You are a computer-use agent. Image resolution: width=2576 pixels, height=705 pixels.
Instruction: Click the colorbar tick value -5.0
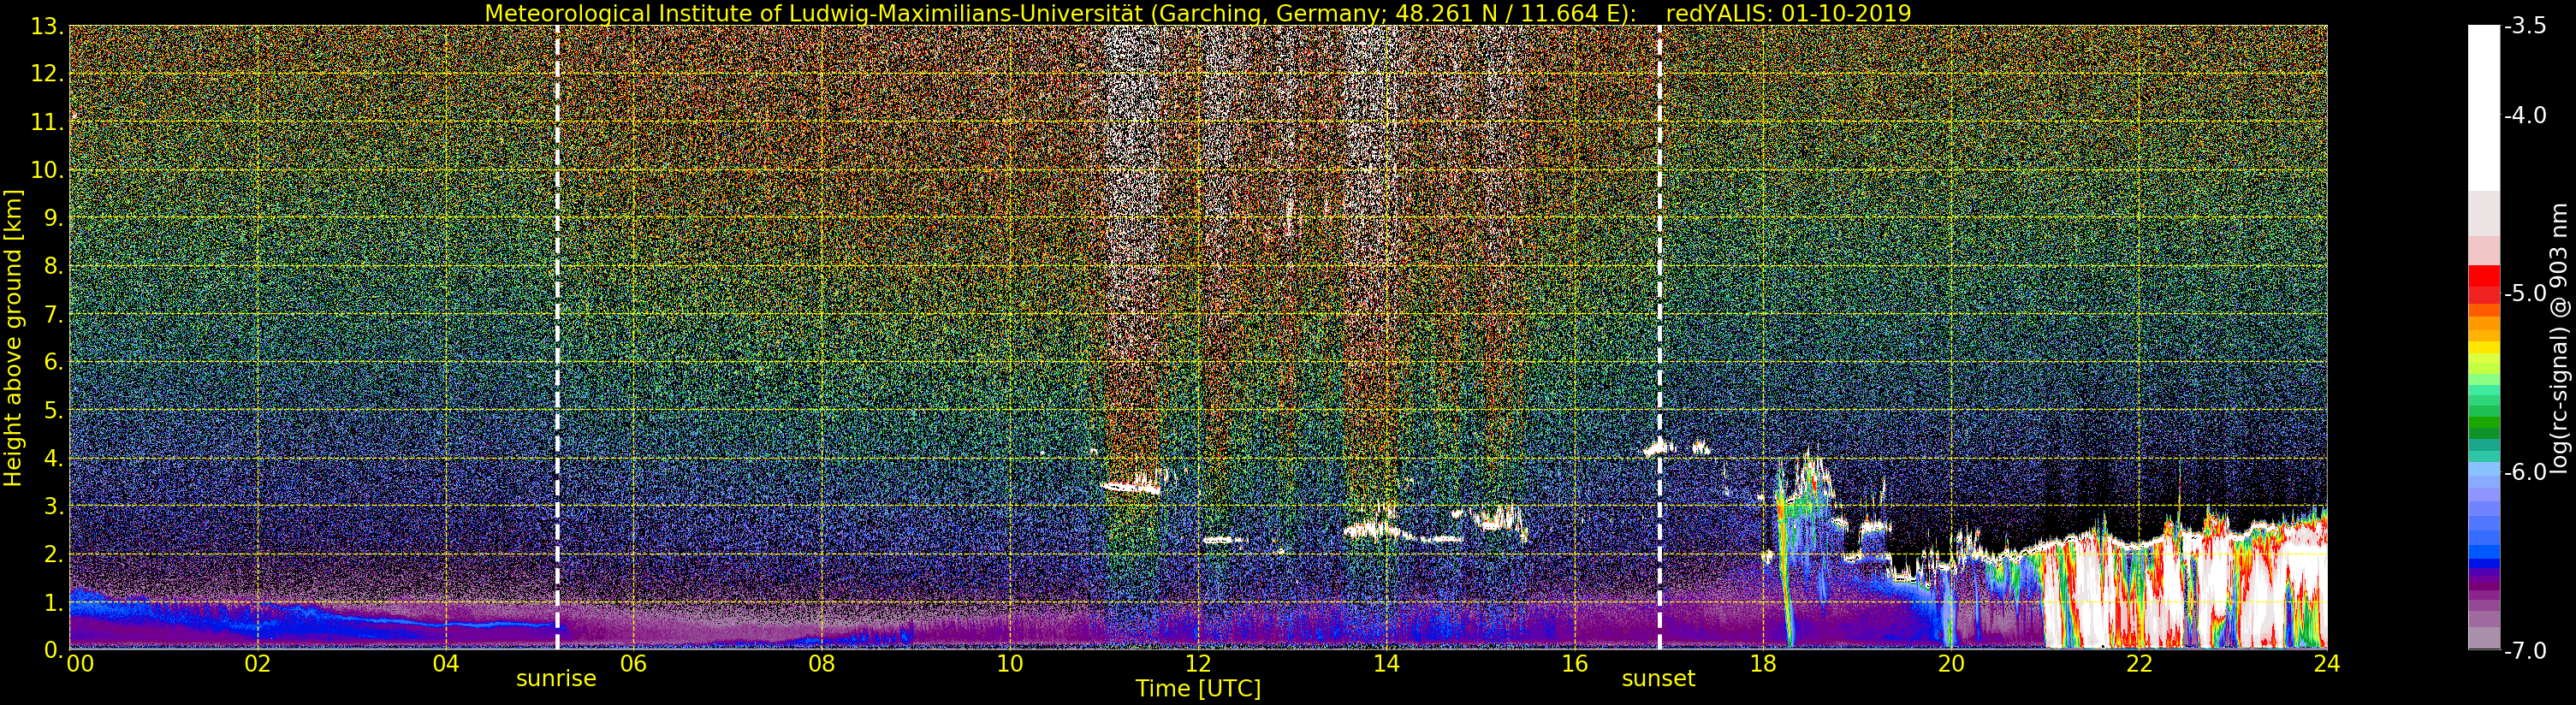2525,293
